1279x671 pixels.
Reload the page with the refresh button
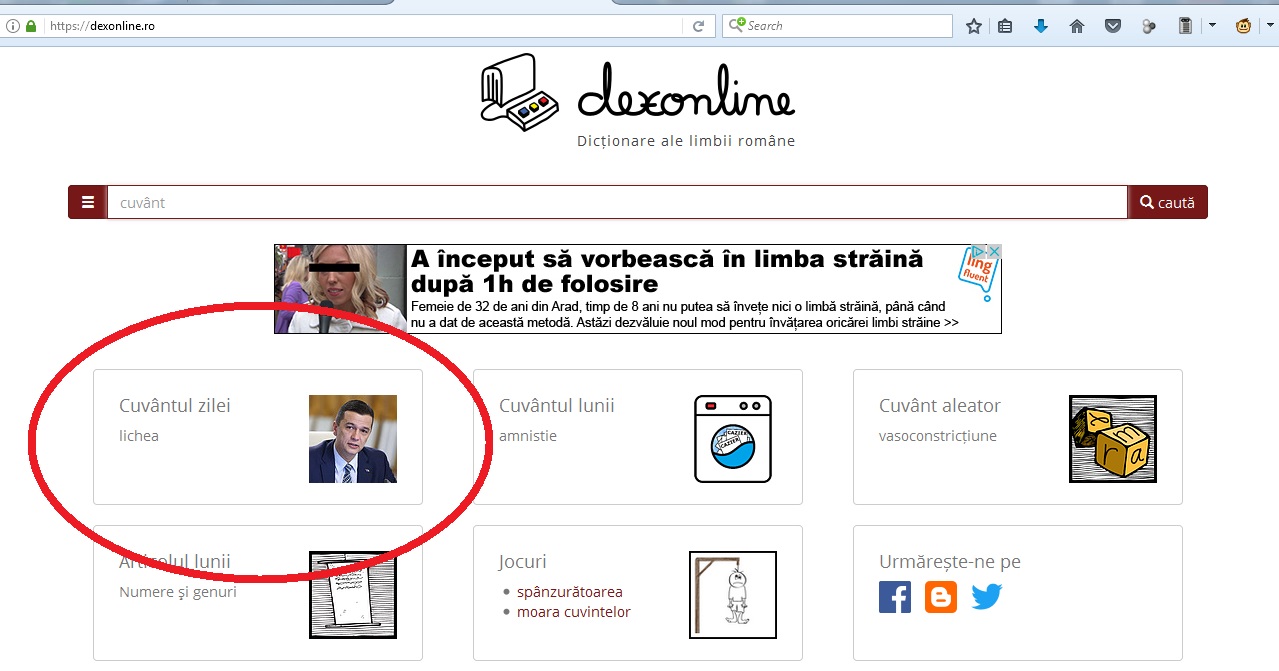coord(699,26)
